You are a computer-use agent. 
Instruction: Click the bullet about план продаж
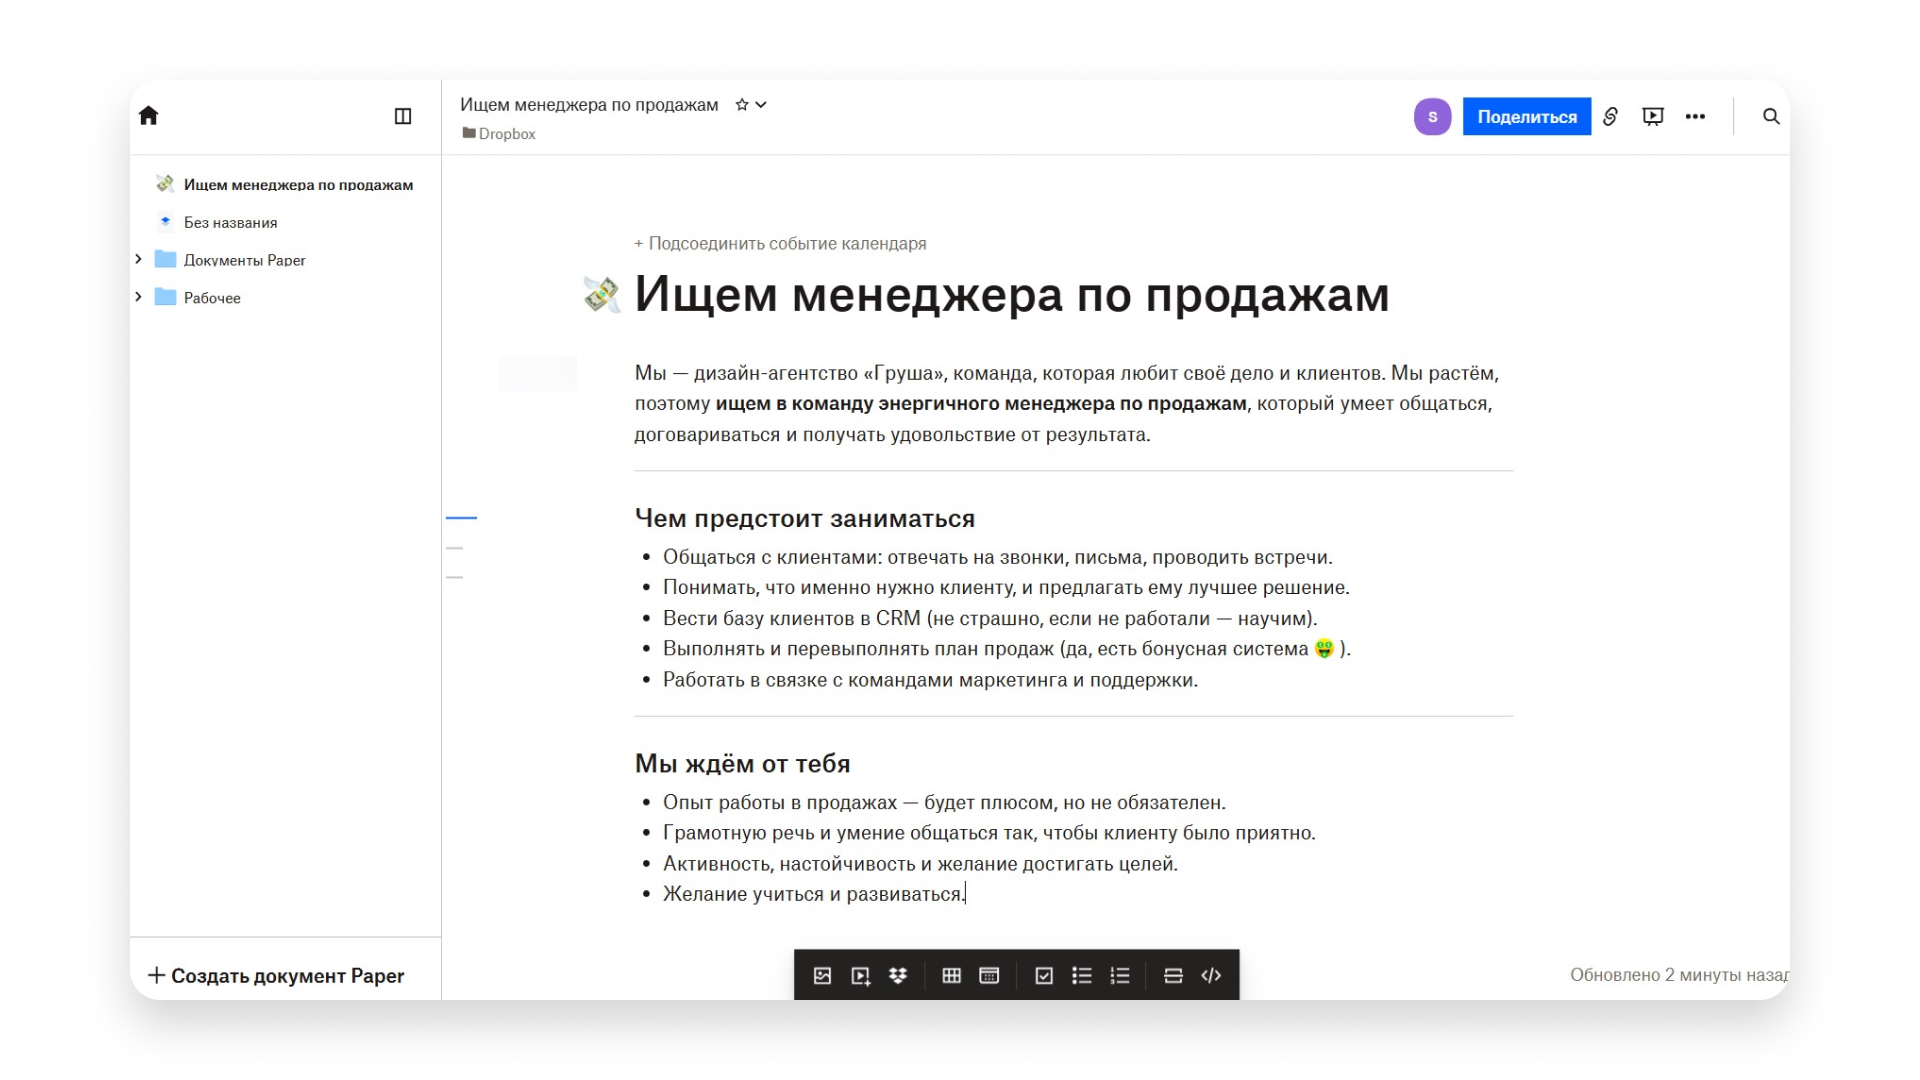click(1007, 649)
